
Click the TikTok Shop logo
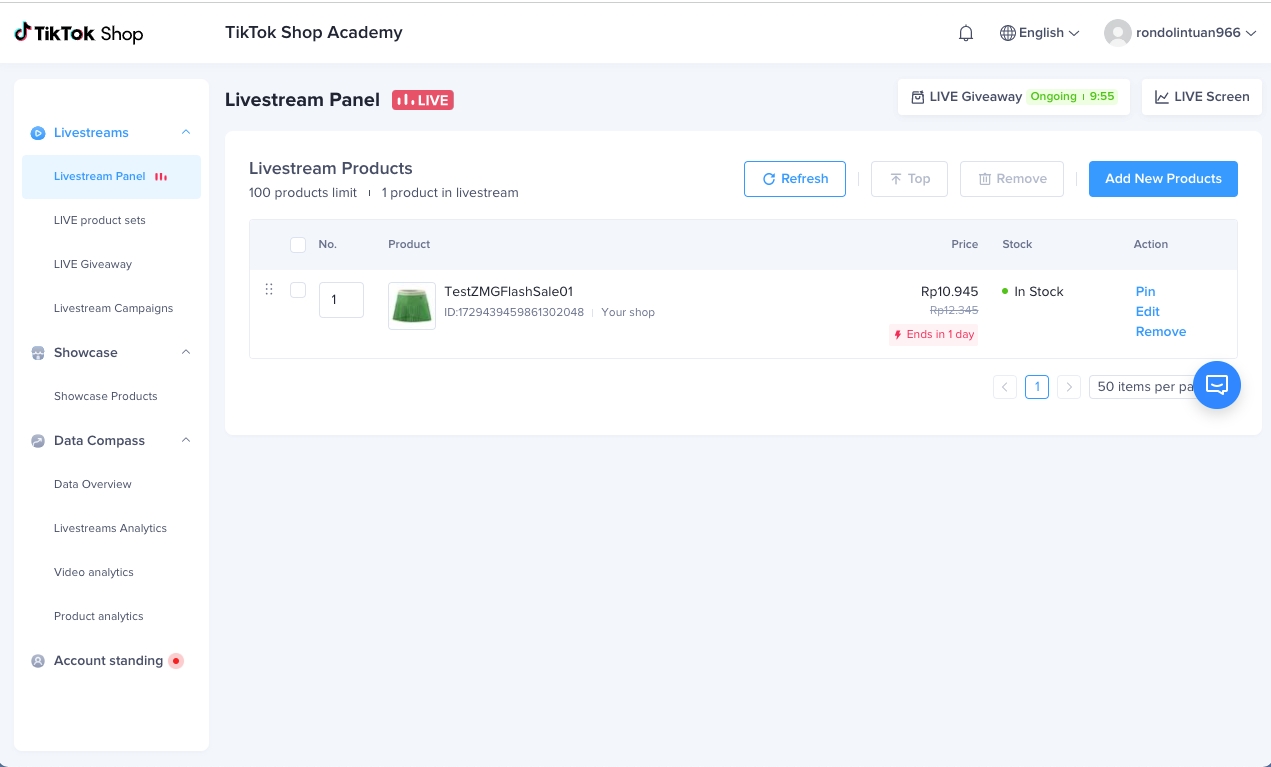pyautogui.click(x=79, y=33)
